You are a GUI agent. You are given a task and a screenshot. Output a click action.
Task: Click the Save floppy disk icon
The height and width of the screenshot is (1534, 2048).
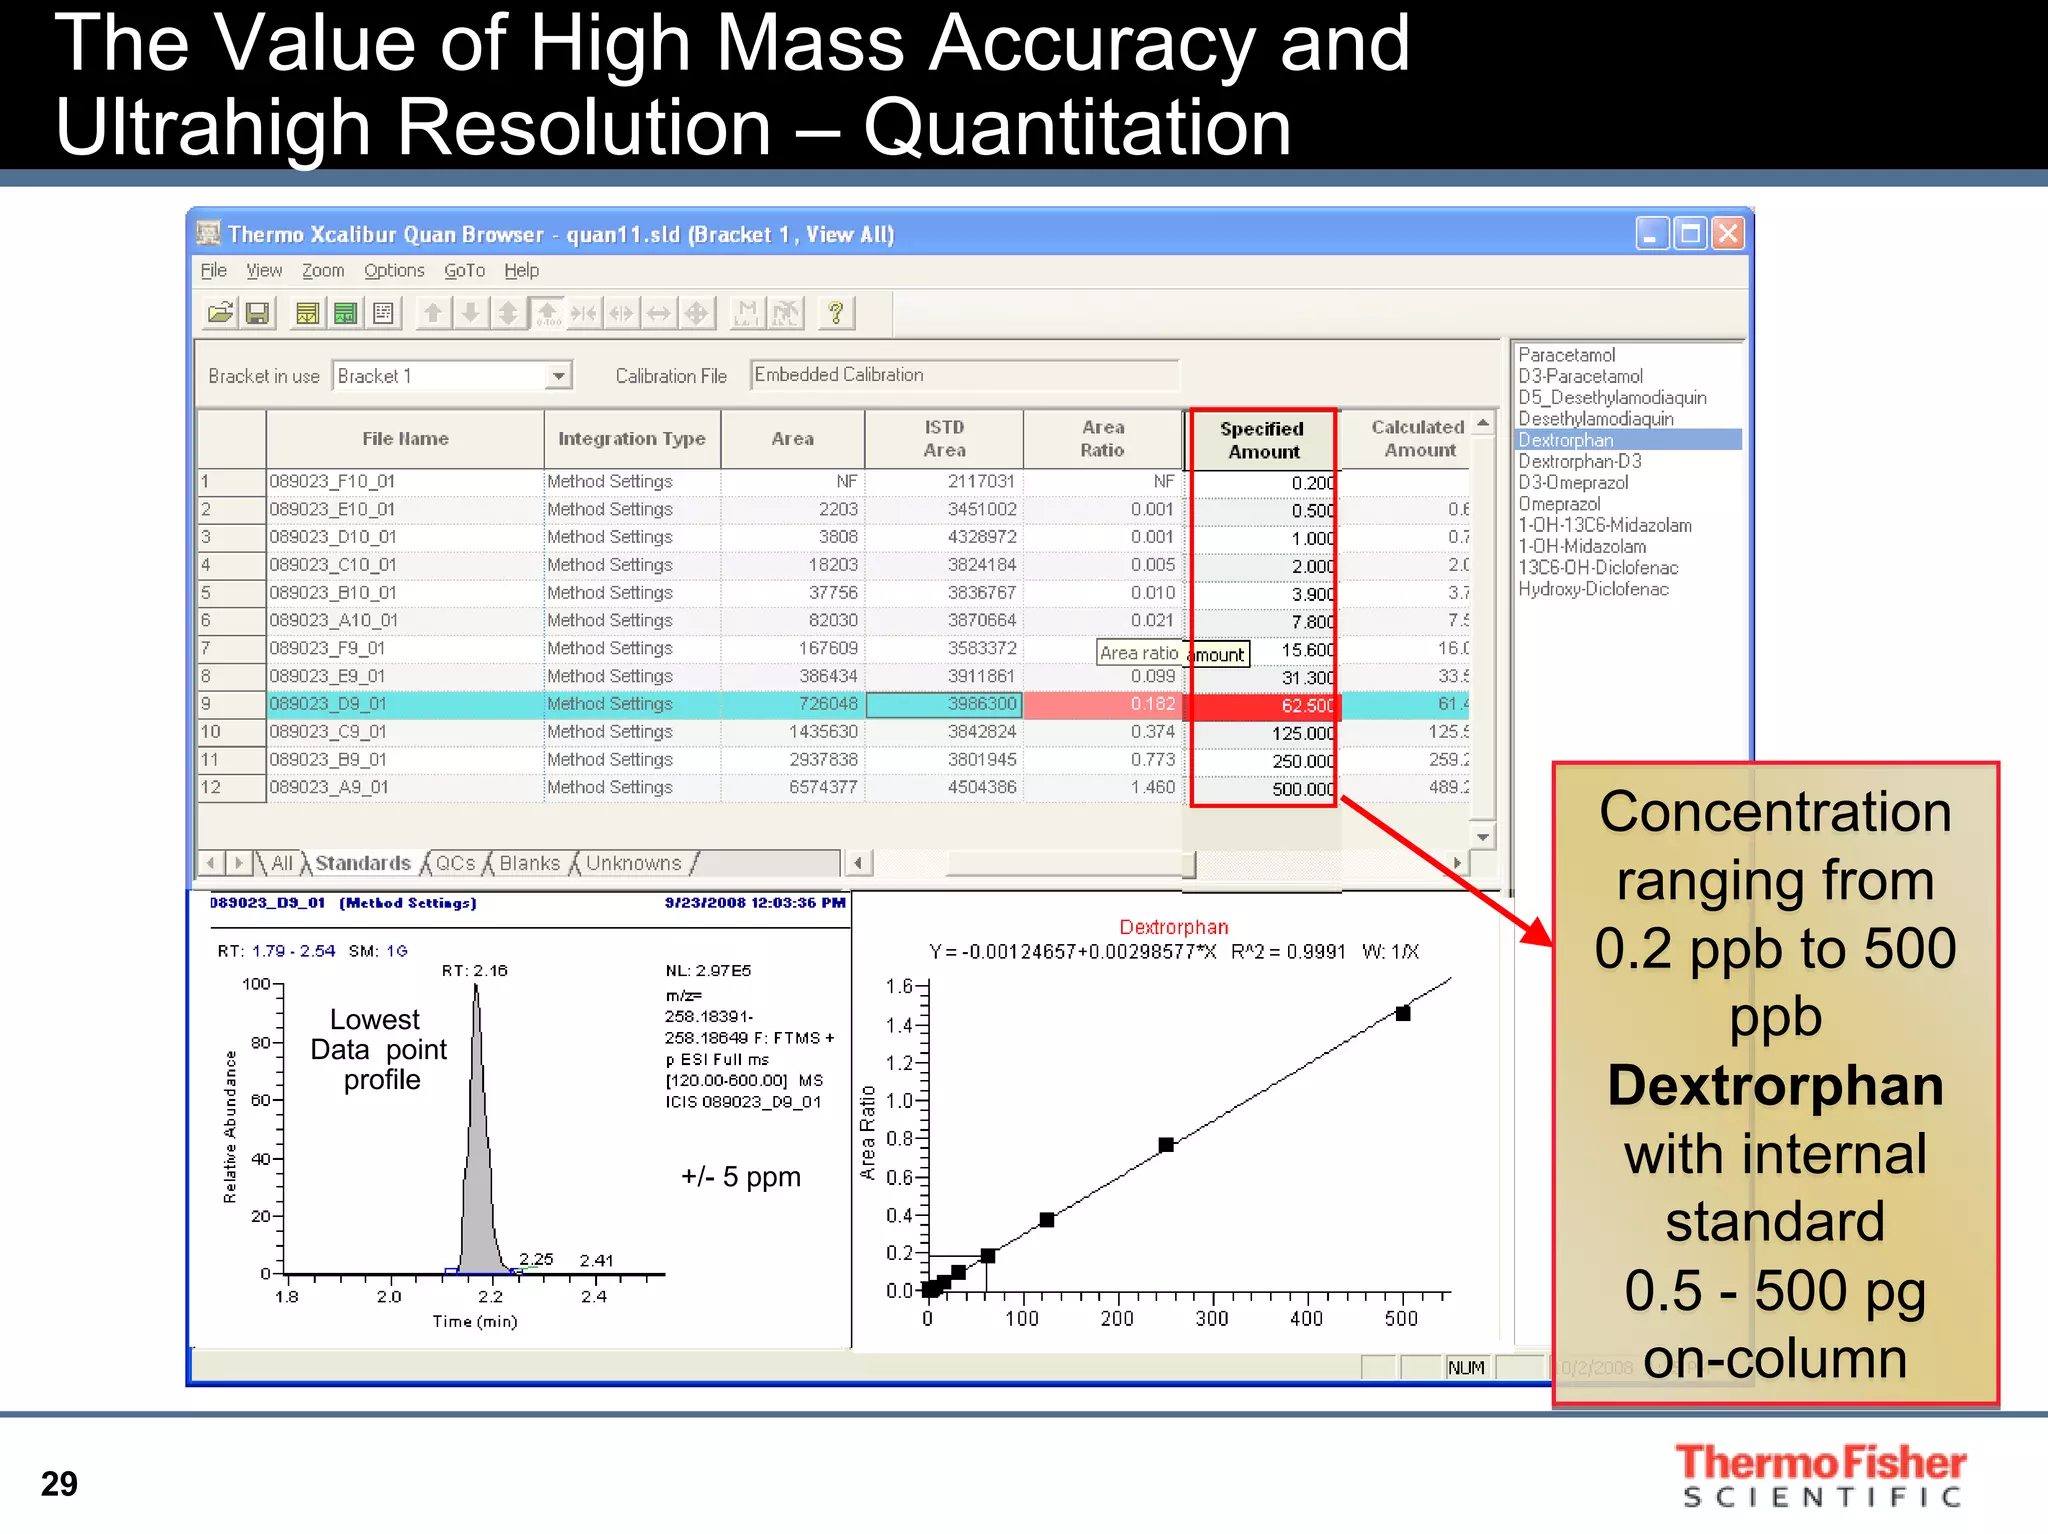point(257,314)
